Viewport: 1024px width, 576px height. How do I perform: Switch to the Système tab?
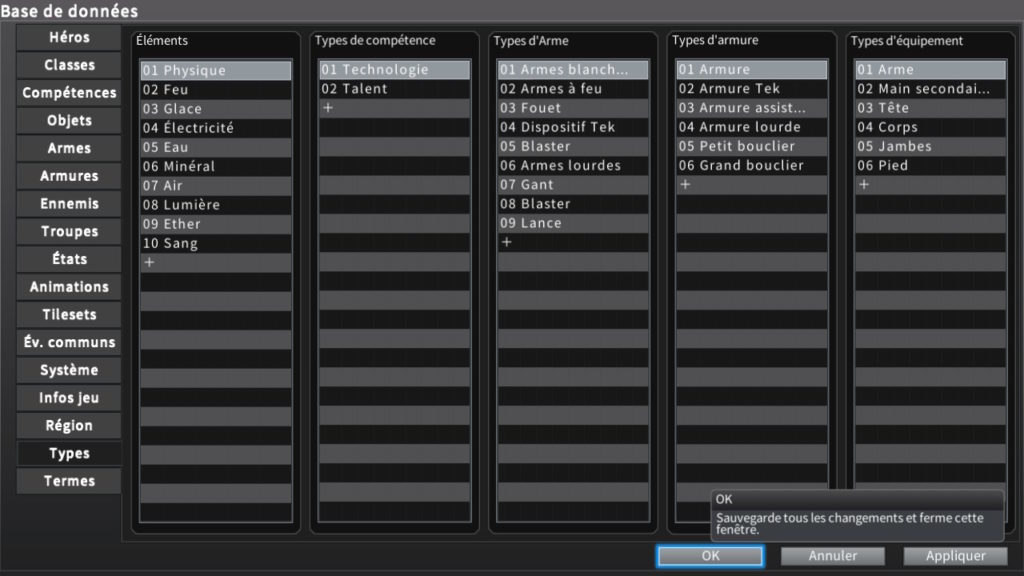pyautogui.click(x=69, y=370)
